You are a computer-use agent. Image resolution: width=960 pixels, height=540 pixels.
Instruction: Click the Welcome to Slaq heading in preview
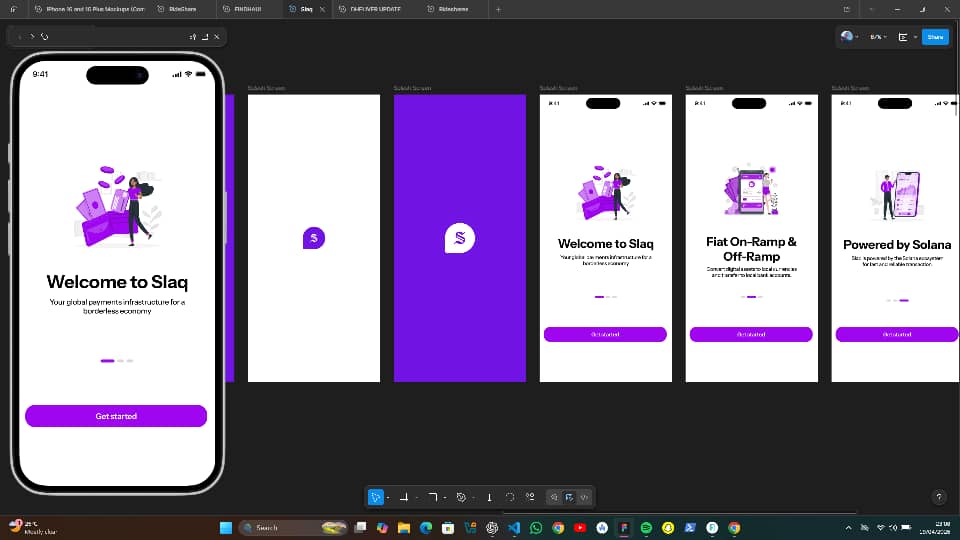pyautogui.click(x=117, y=282)
